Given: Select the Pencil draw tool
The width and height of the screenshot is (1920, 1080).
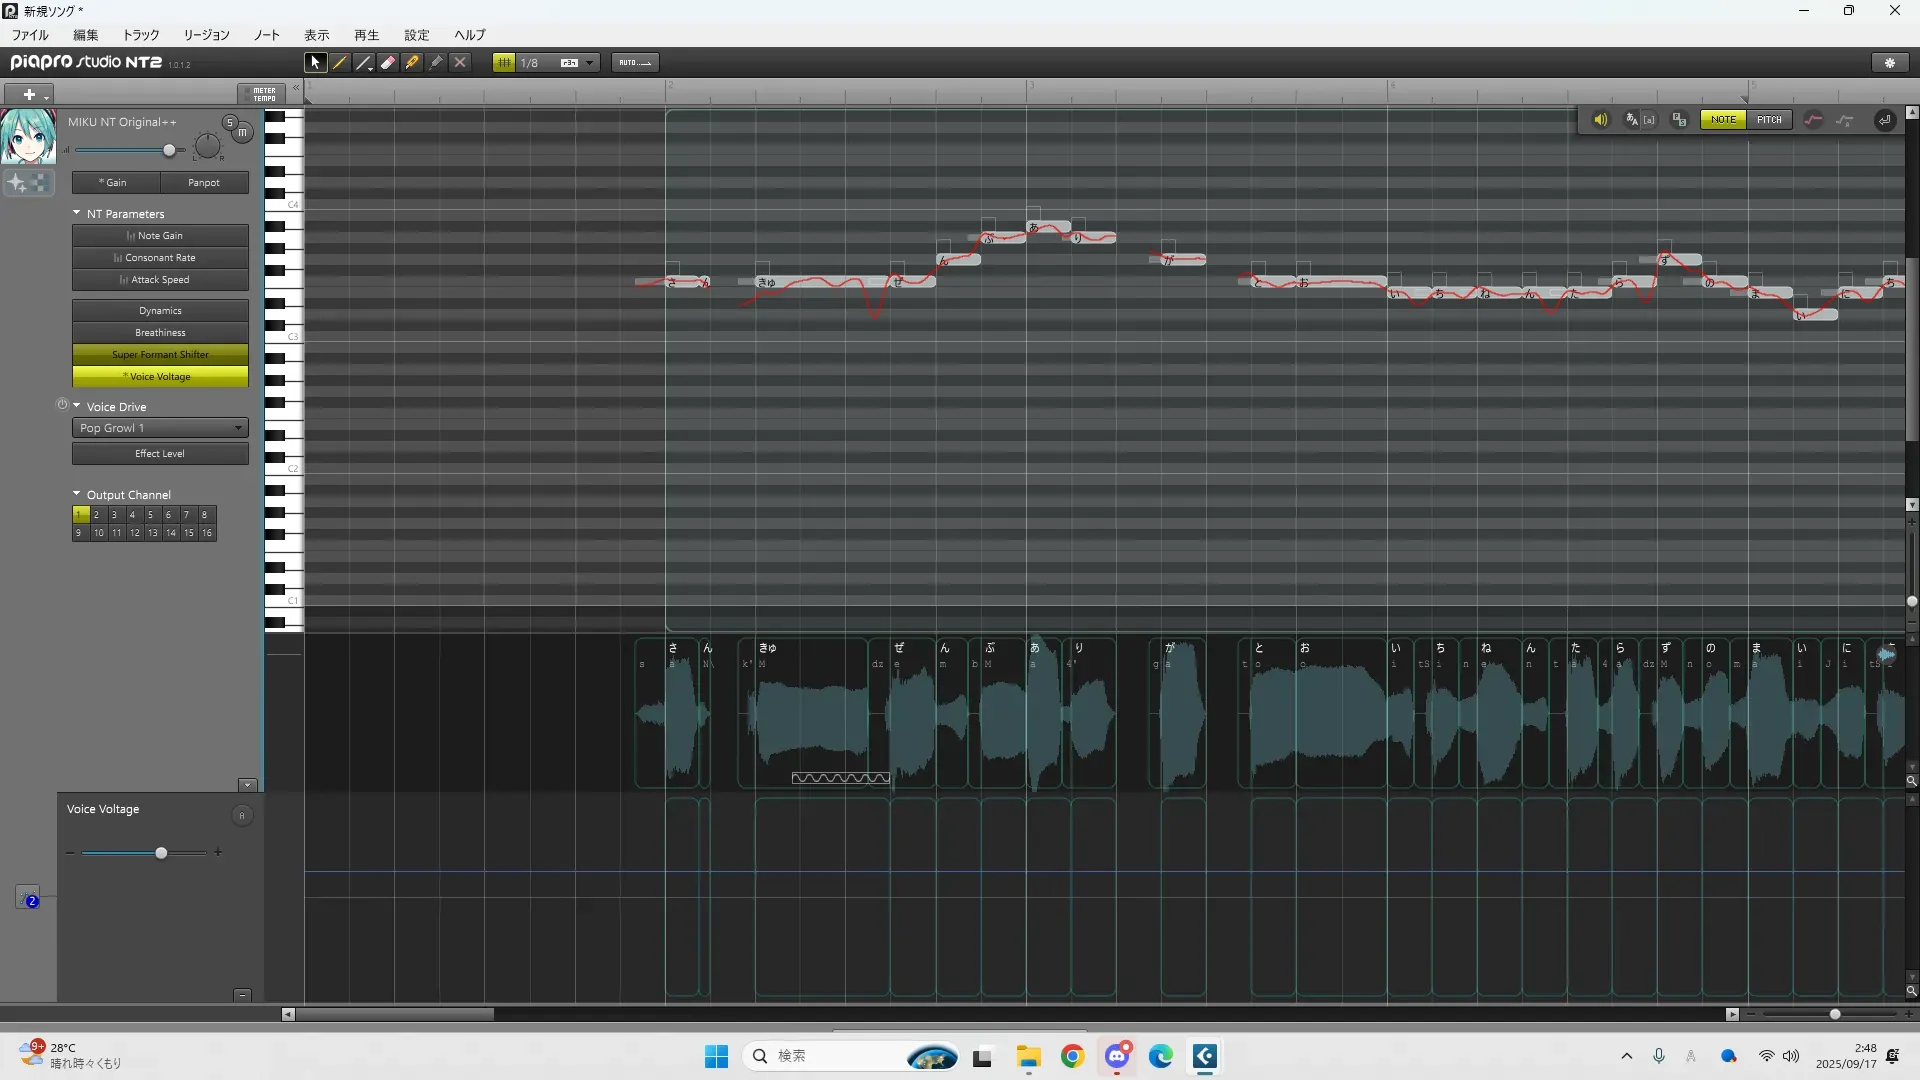Looking at the screenshot, I should [340, 62].
